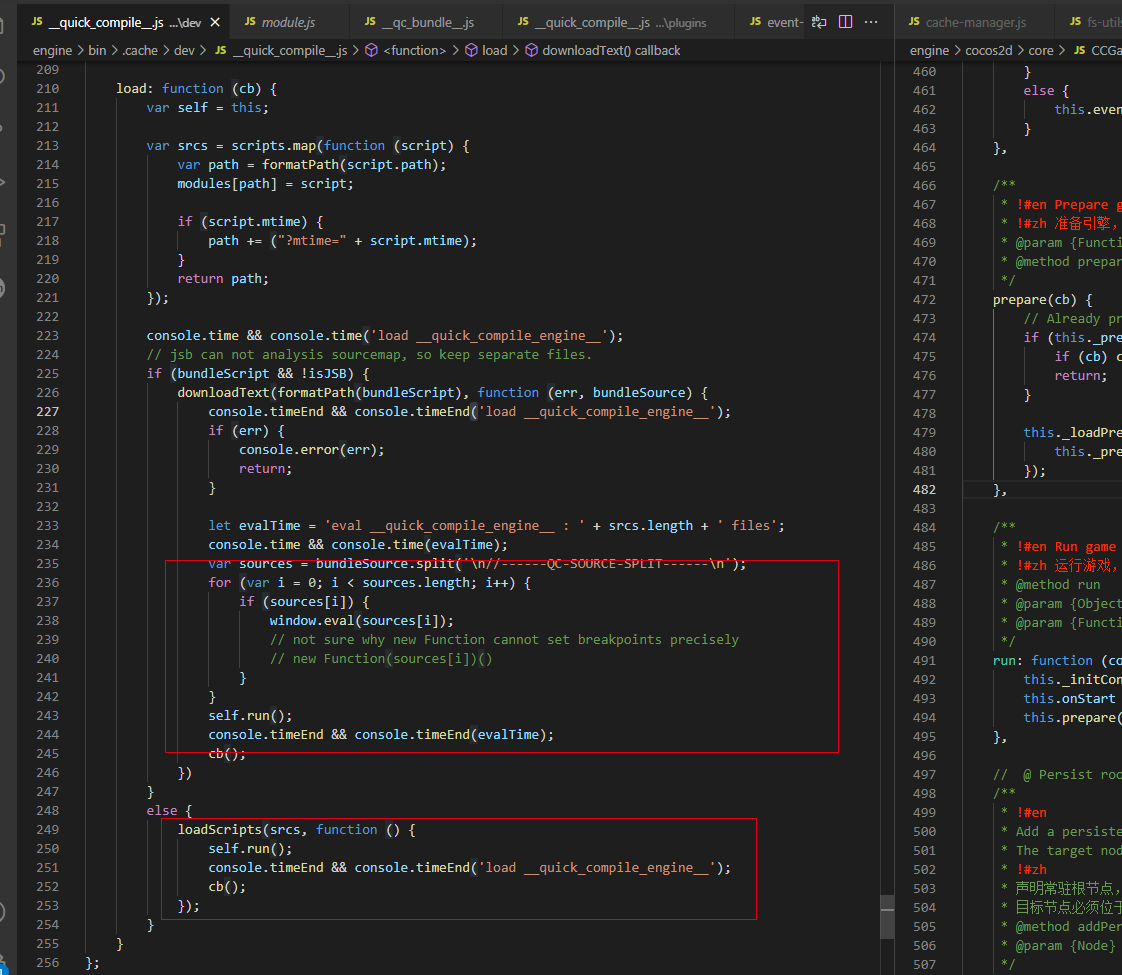This screenshot has height=975, width=1122.
Task: Click the downloadText() callback symbol icon
Action: 531,50
